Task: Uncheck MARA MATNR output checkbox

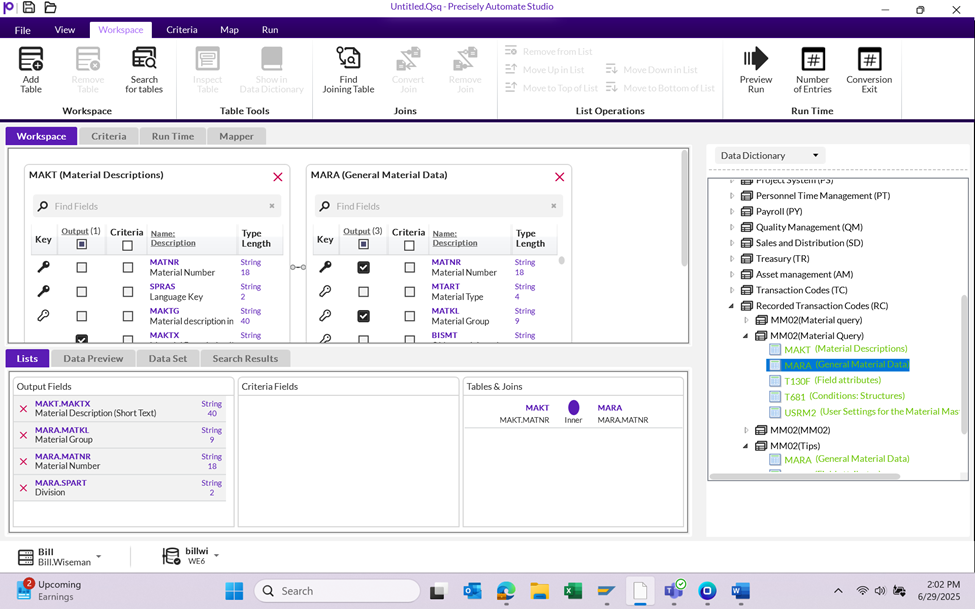Action: (x=363, y=268)
